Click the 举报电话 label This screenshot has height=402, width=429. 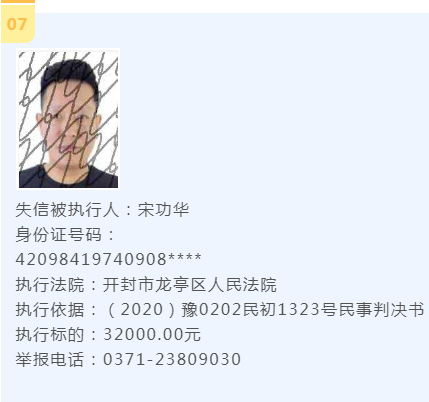click(50, 359)
